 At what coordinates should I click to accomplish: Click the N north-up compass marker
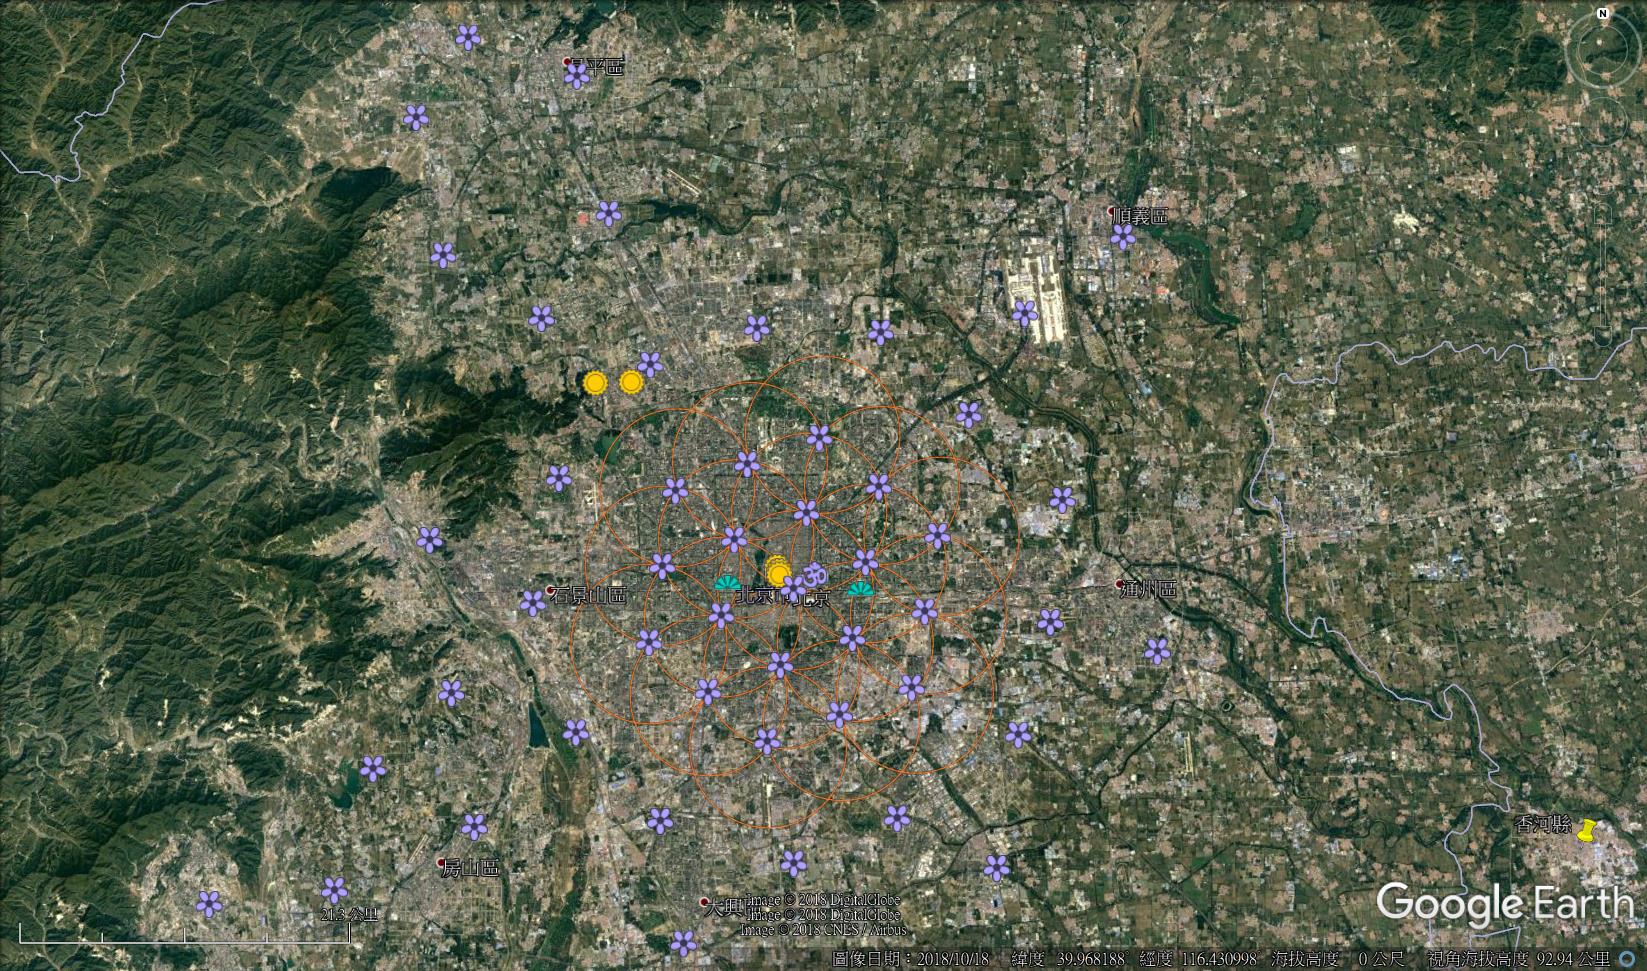click(1601, 14)
